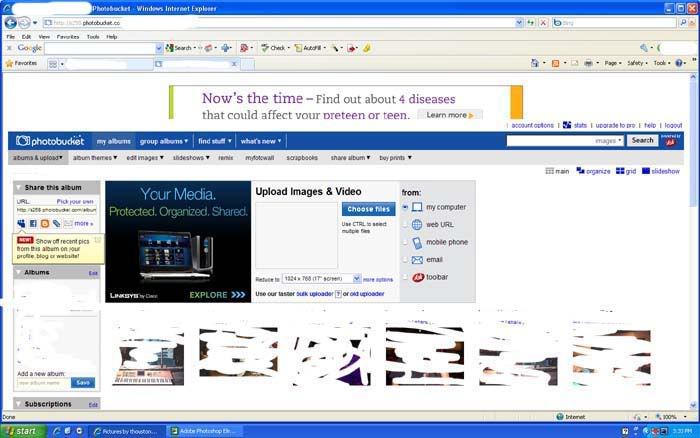Select the 'my computer' upload source
This screenshot has width=700, height=438.
tap(405, 207)
